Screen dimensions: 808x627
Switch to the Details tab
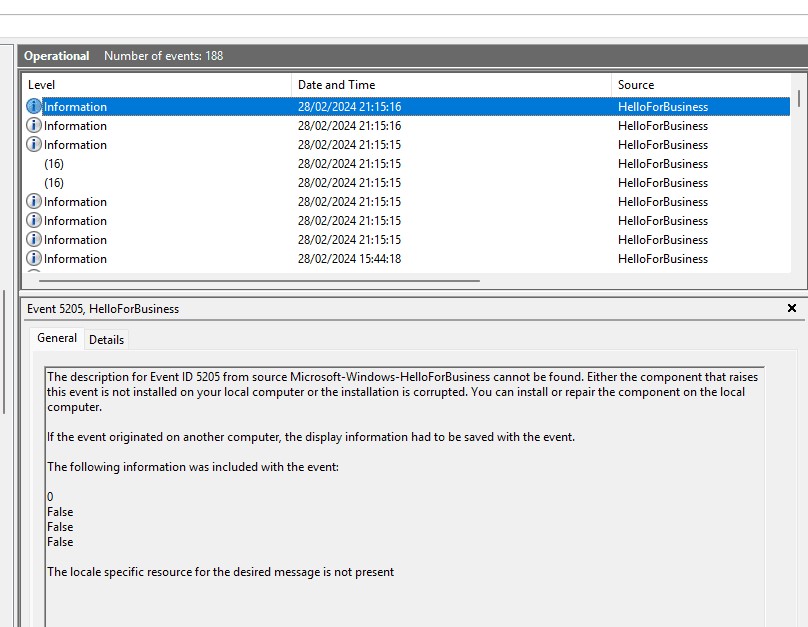(x=106, y=340)
